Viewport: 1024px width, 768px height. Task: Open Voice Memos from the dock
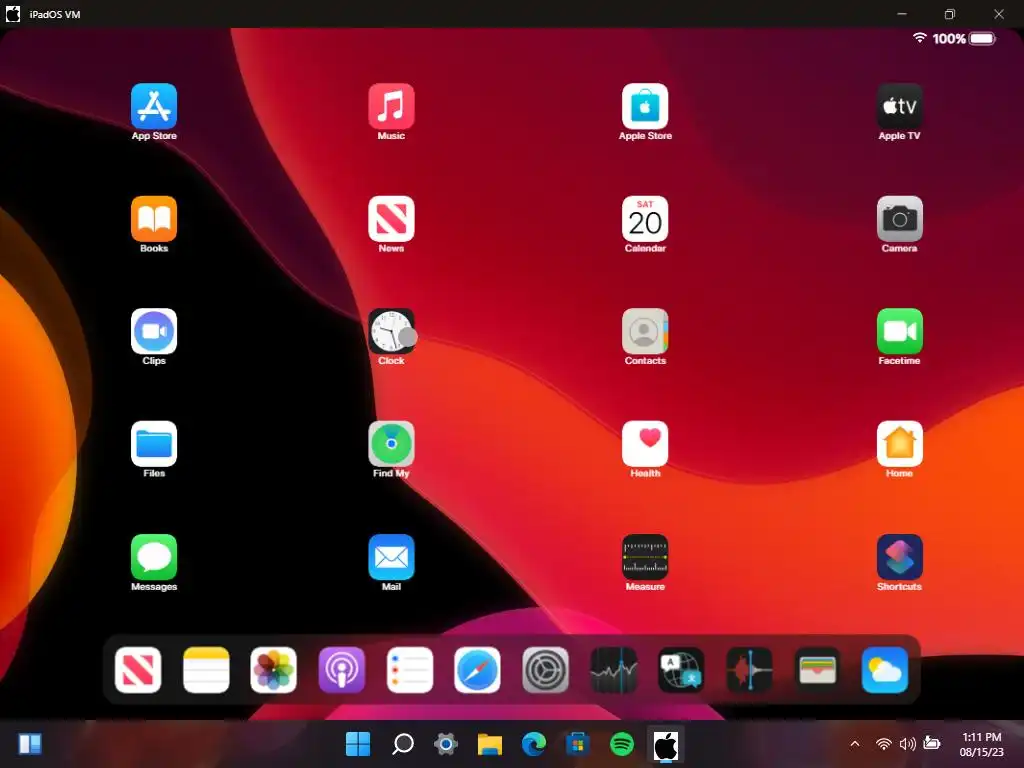749,670
